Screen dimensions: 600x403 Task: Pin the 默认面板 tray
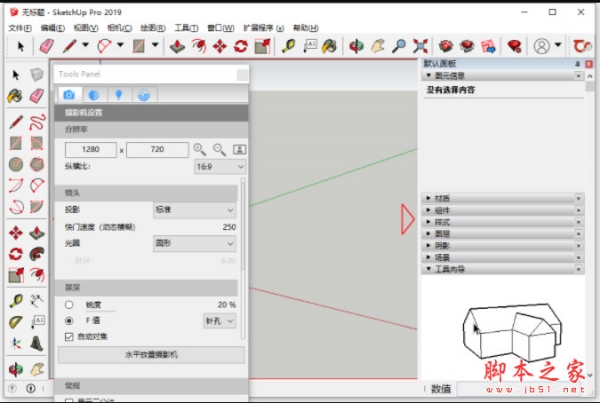point(577,64)
